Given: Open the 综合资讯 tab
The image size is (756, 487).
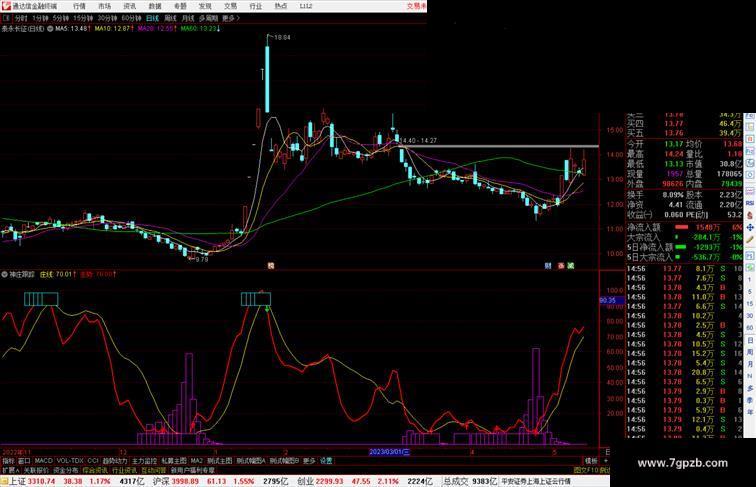Looking at the screenshot, I should [x=95, y=470].
